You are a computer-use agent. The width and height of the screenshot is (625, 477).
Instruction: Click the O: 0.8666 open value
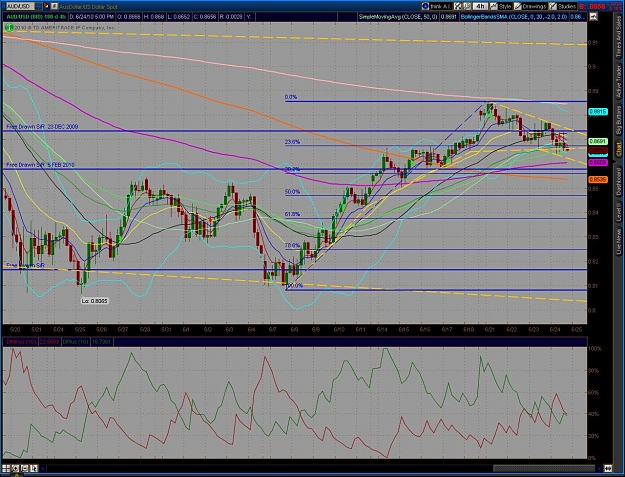129,17
